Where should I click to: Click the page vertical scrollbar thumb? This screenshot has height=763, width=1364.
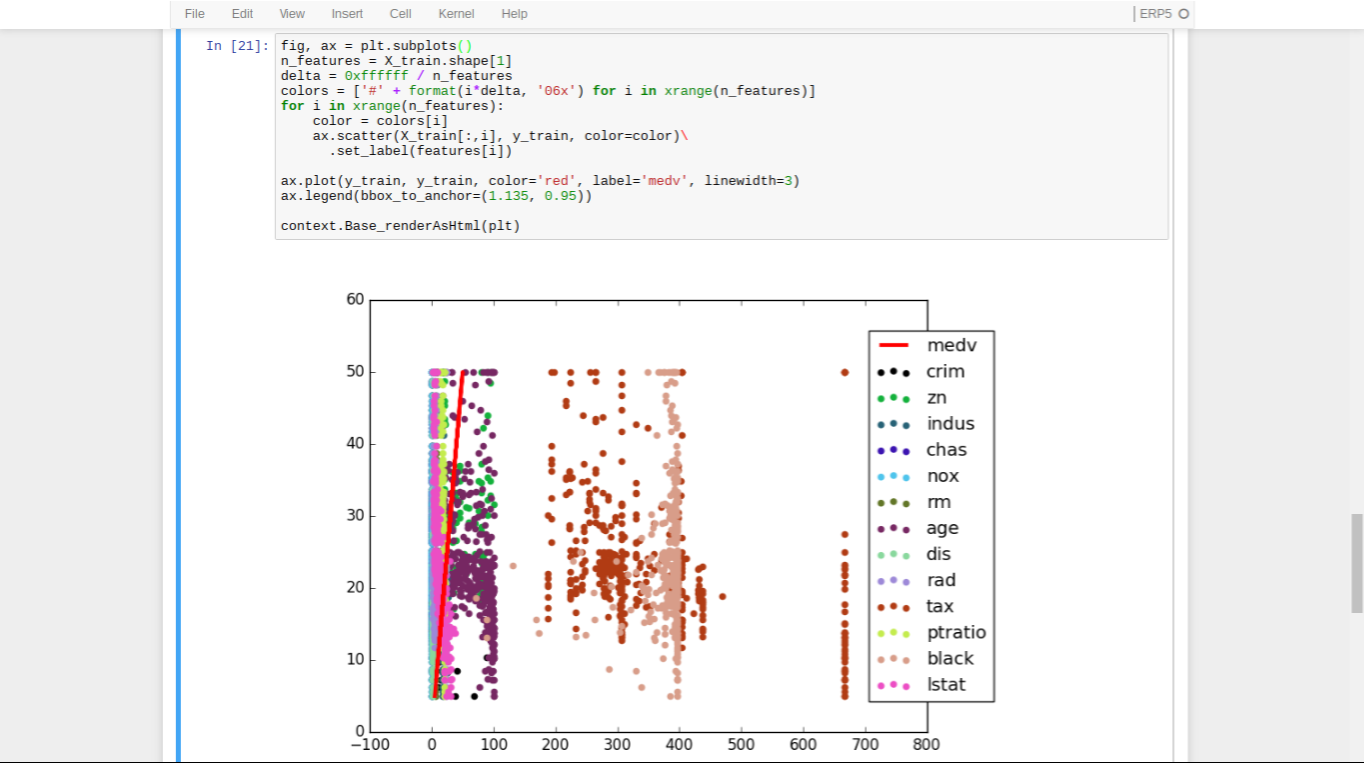[1357, 561]
